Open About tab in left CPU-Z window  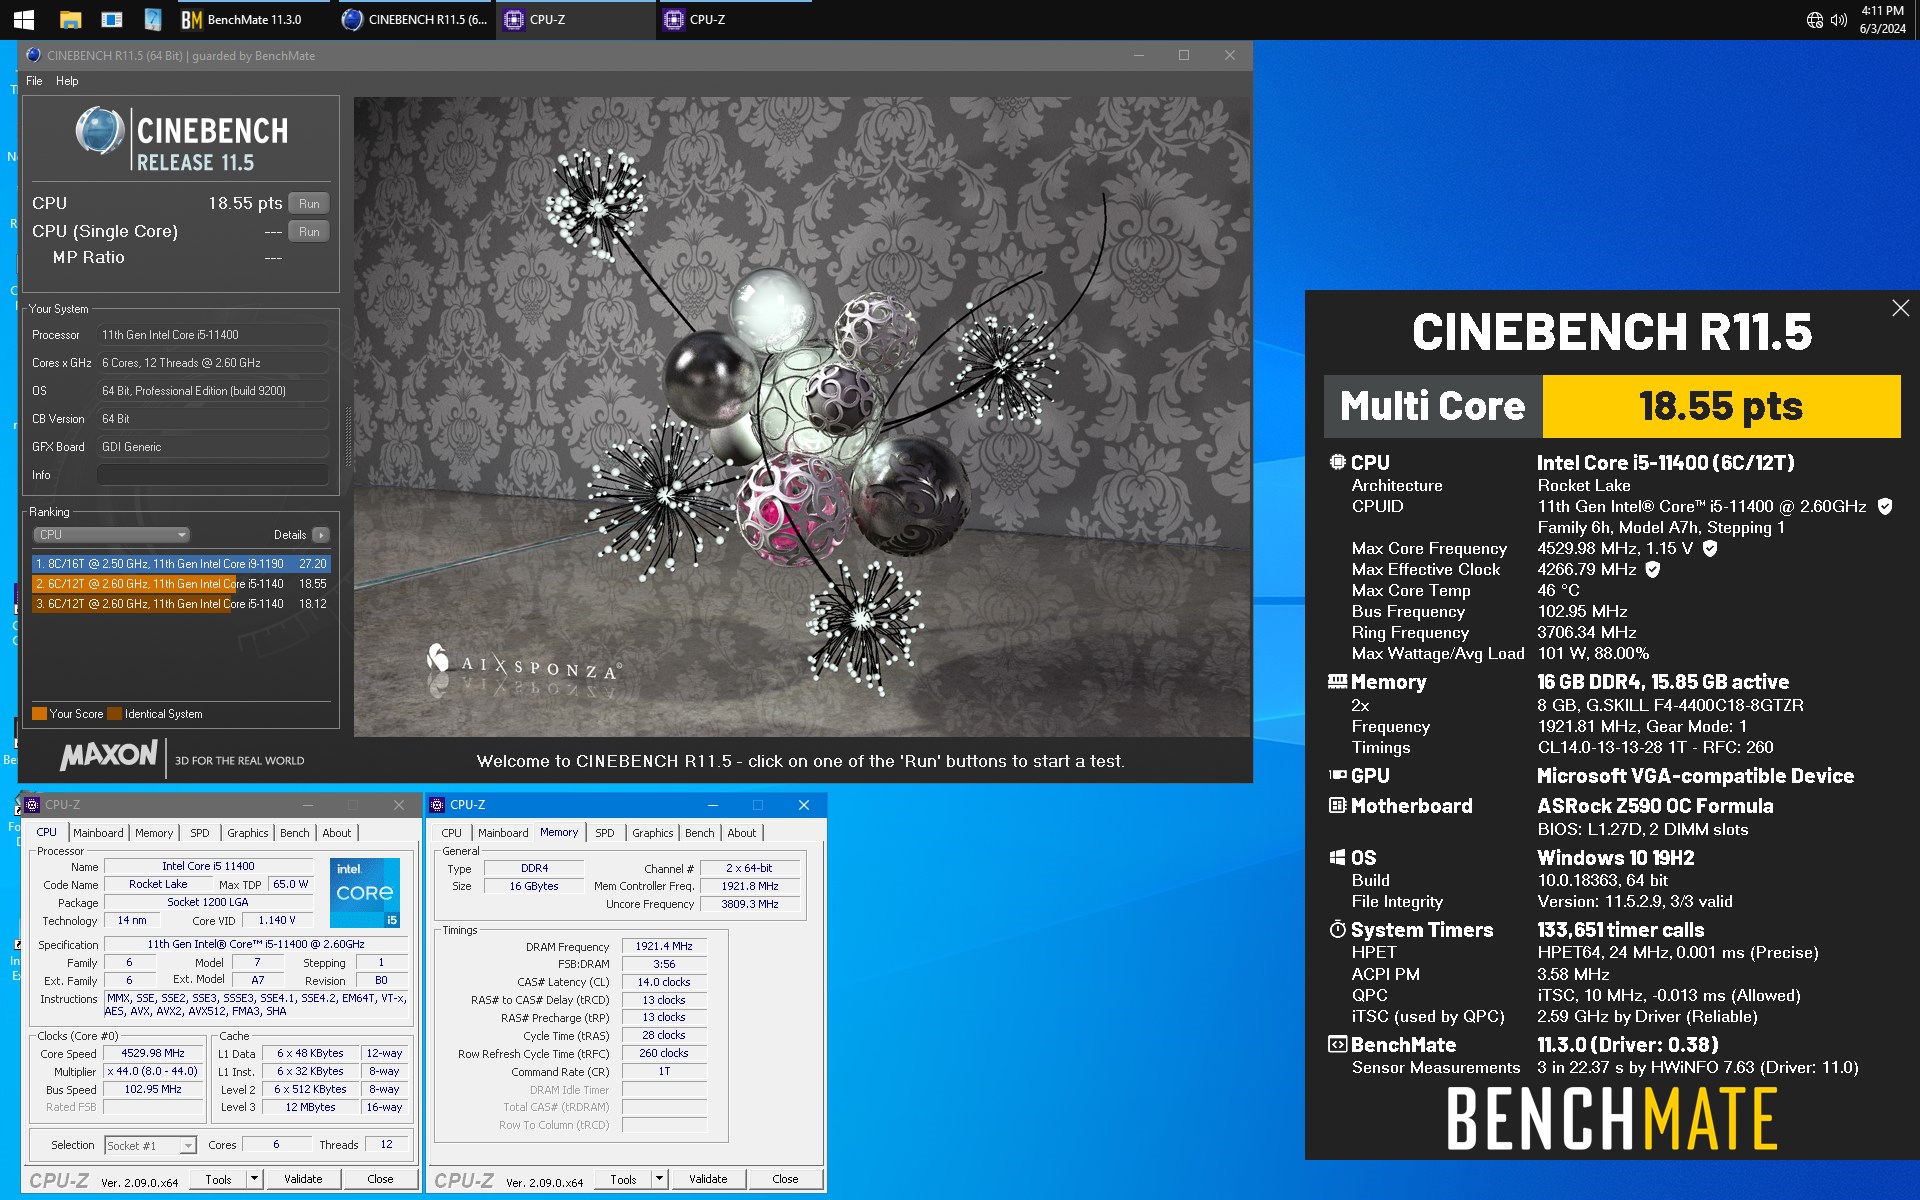[x=337, y=833]
